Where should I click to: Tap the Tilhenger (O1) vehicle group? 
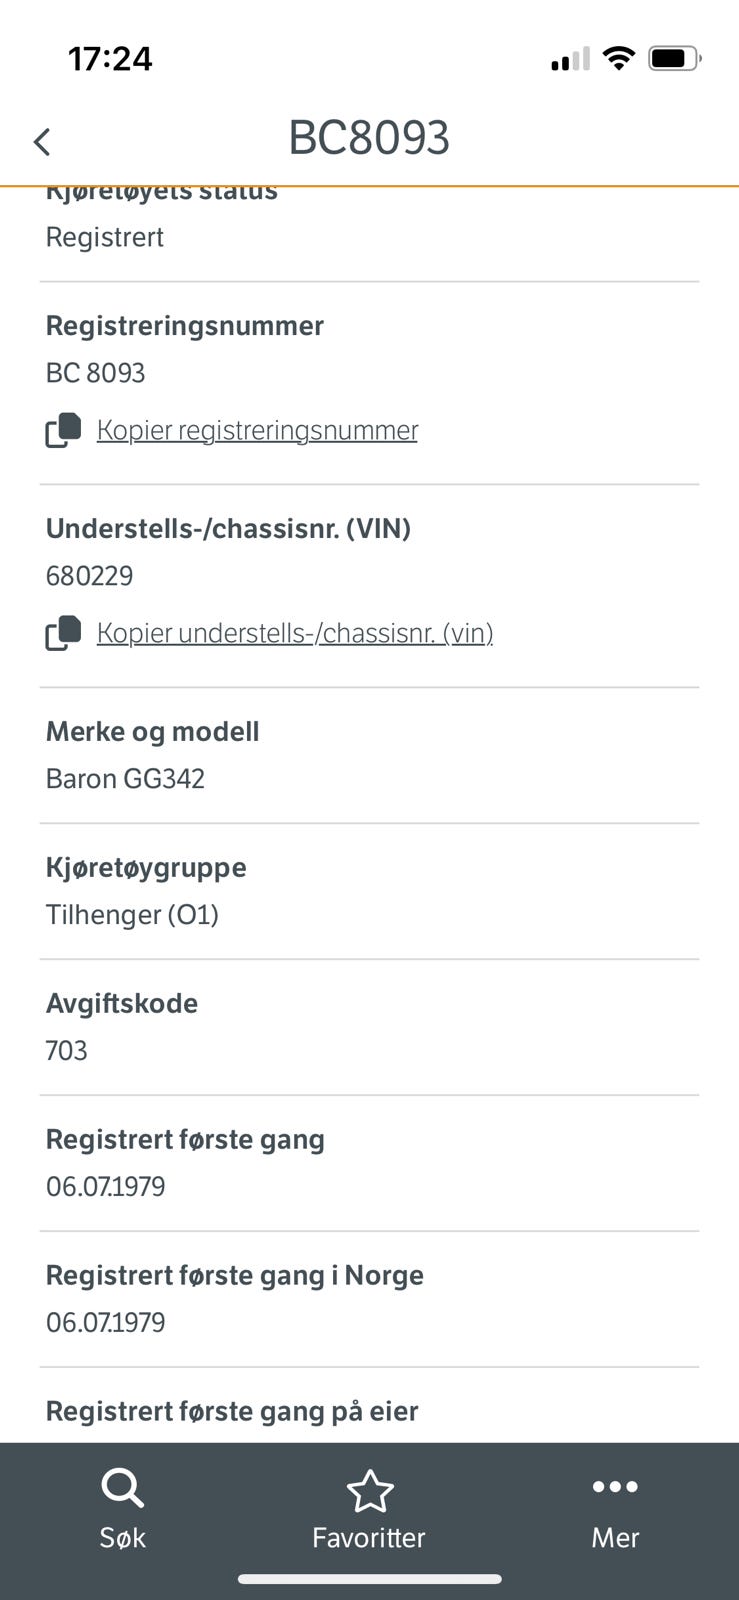[x=132, y=915]
